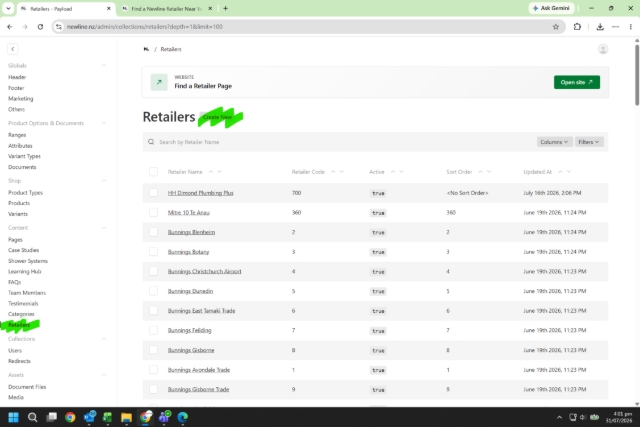
Task: Bookmark this page with the star icon
Action: 556,27
